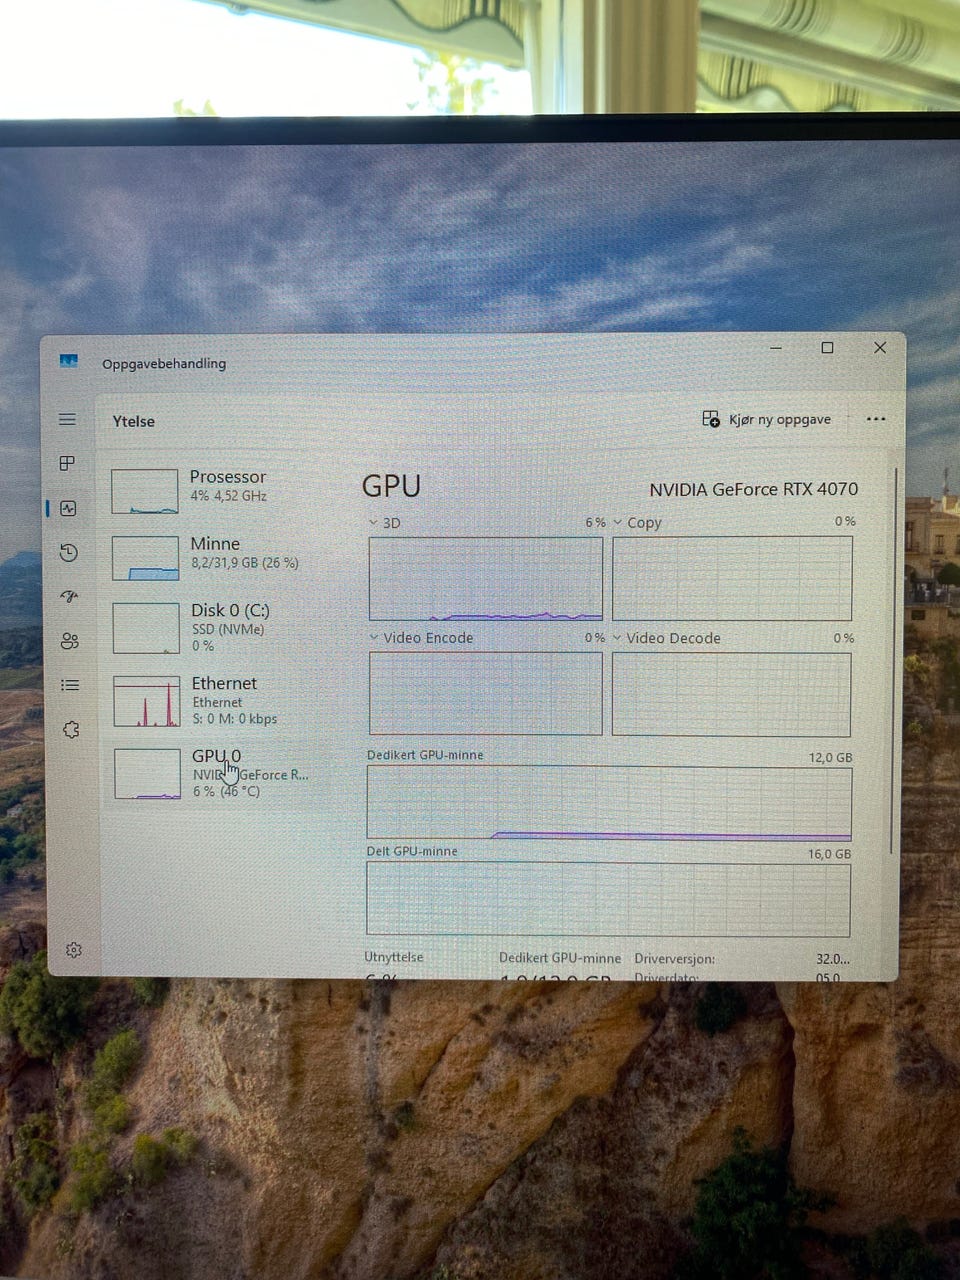Open the Processes page icon

67,463
